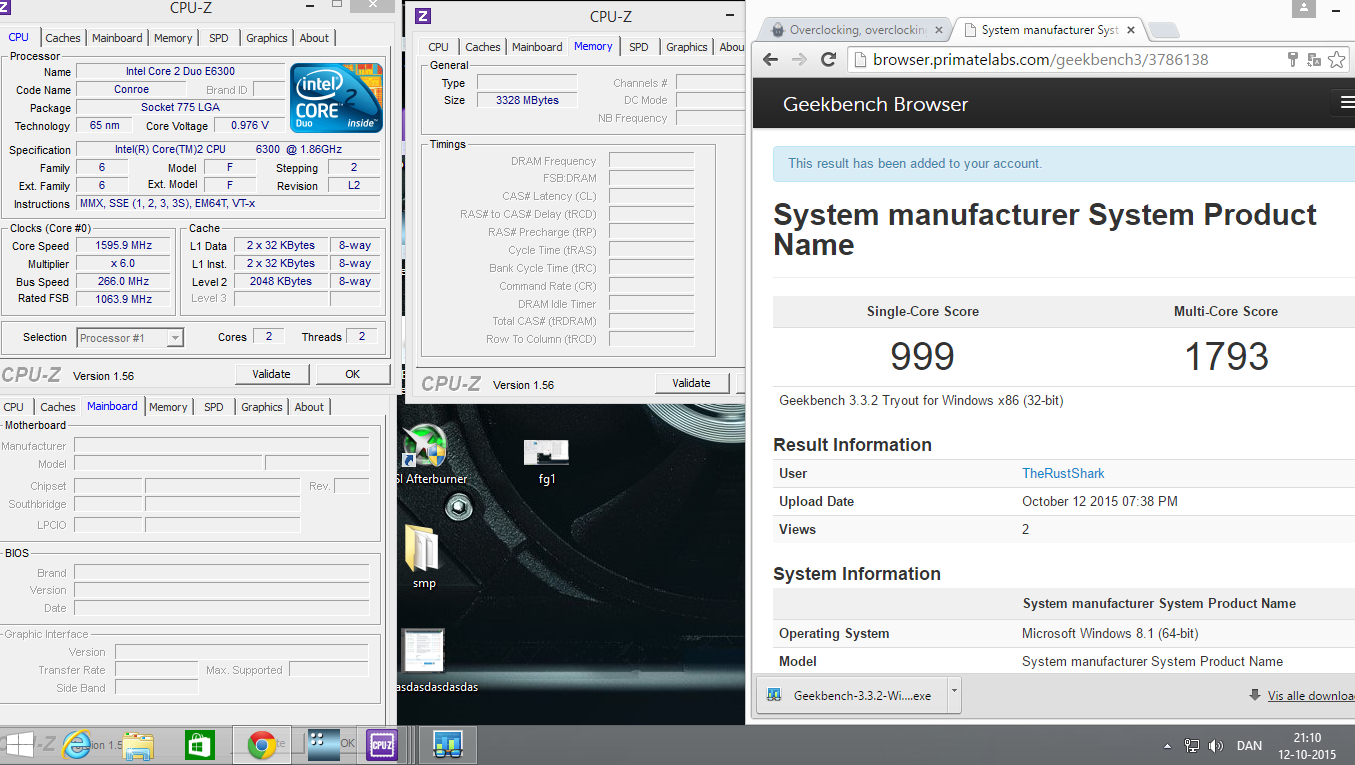Select the fg1 desktop file

pyautogui.click(x=546, y=461)
